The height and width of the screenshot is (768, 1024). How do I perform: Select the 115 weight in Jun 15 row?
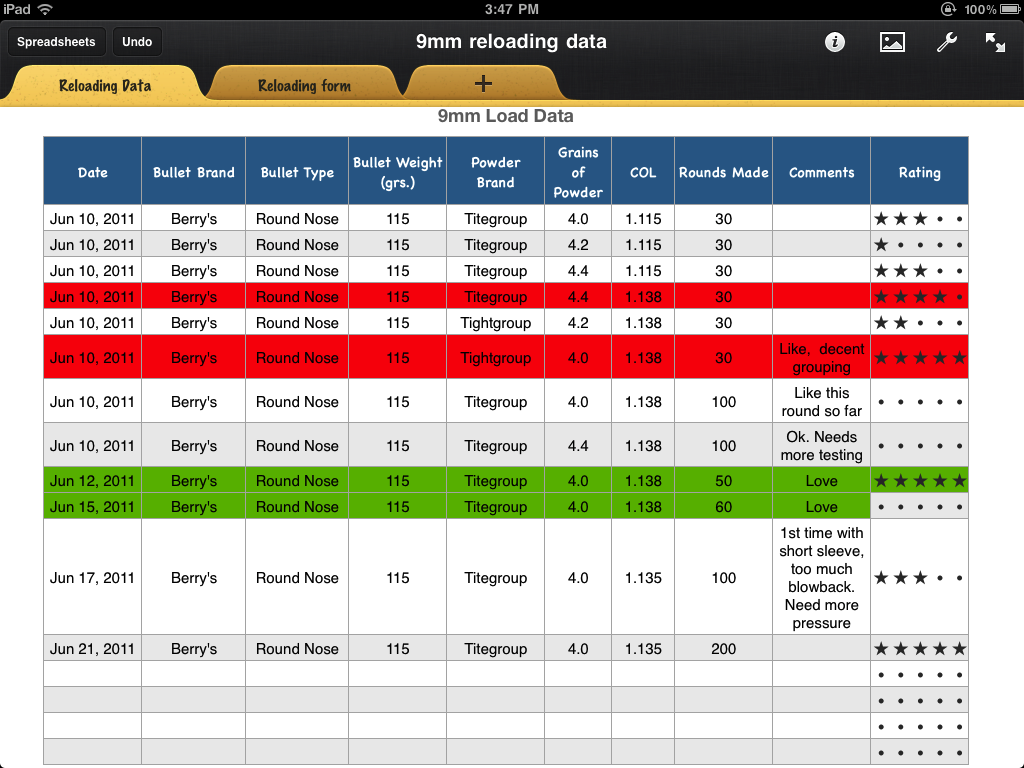coord(398,507)
